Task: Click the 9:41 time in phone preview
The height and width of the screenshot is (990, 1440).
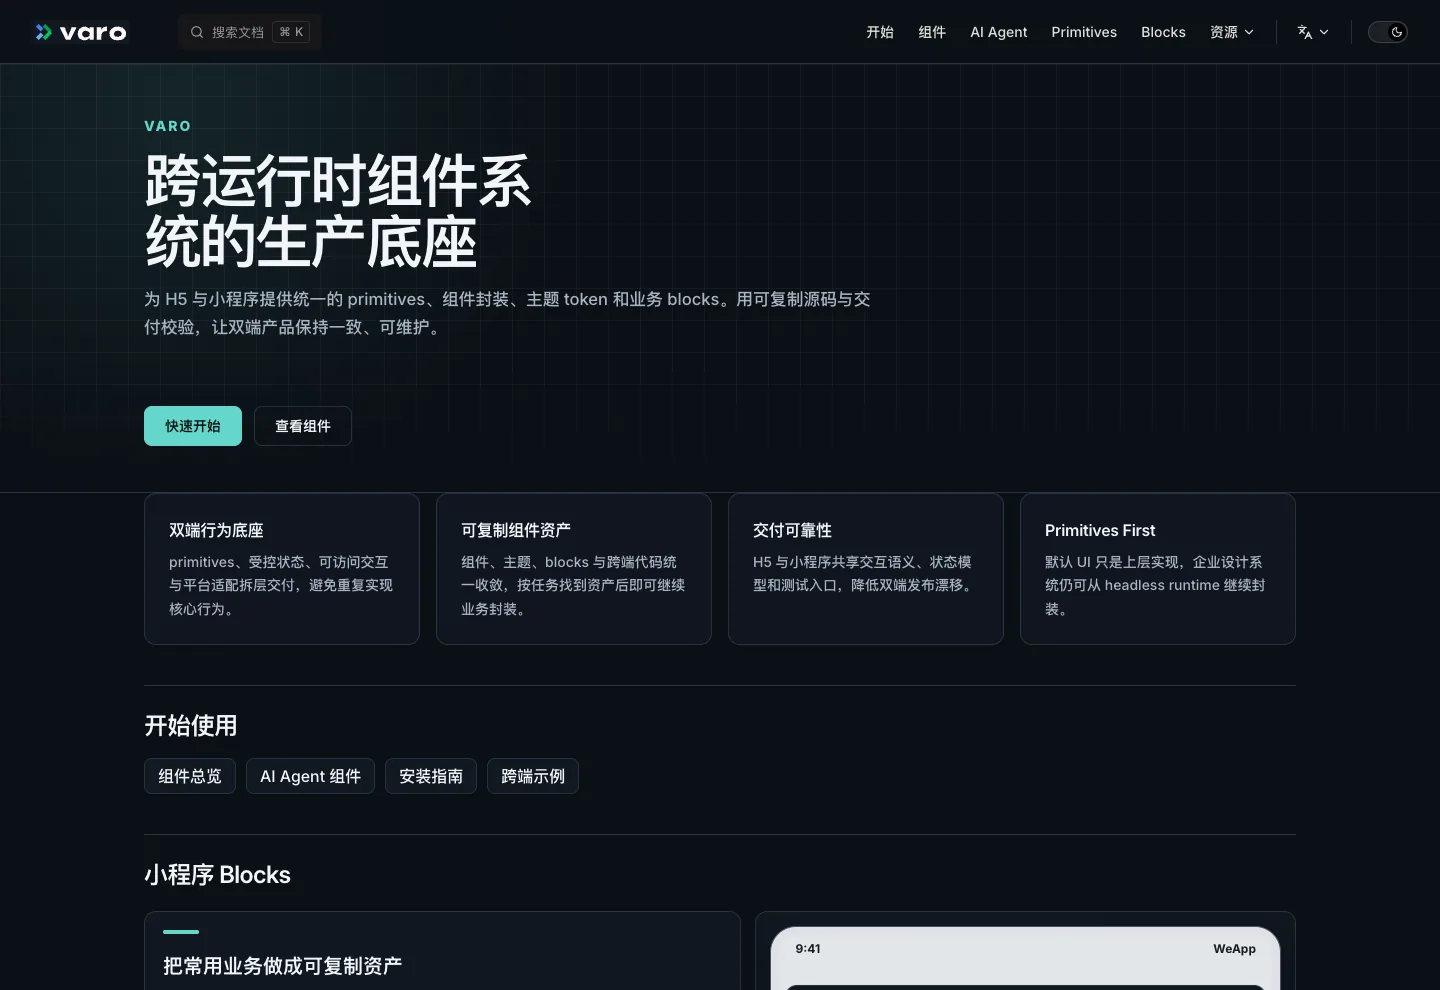Action: point(808,949)
